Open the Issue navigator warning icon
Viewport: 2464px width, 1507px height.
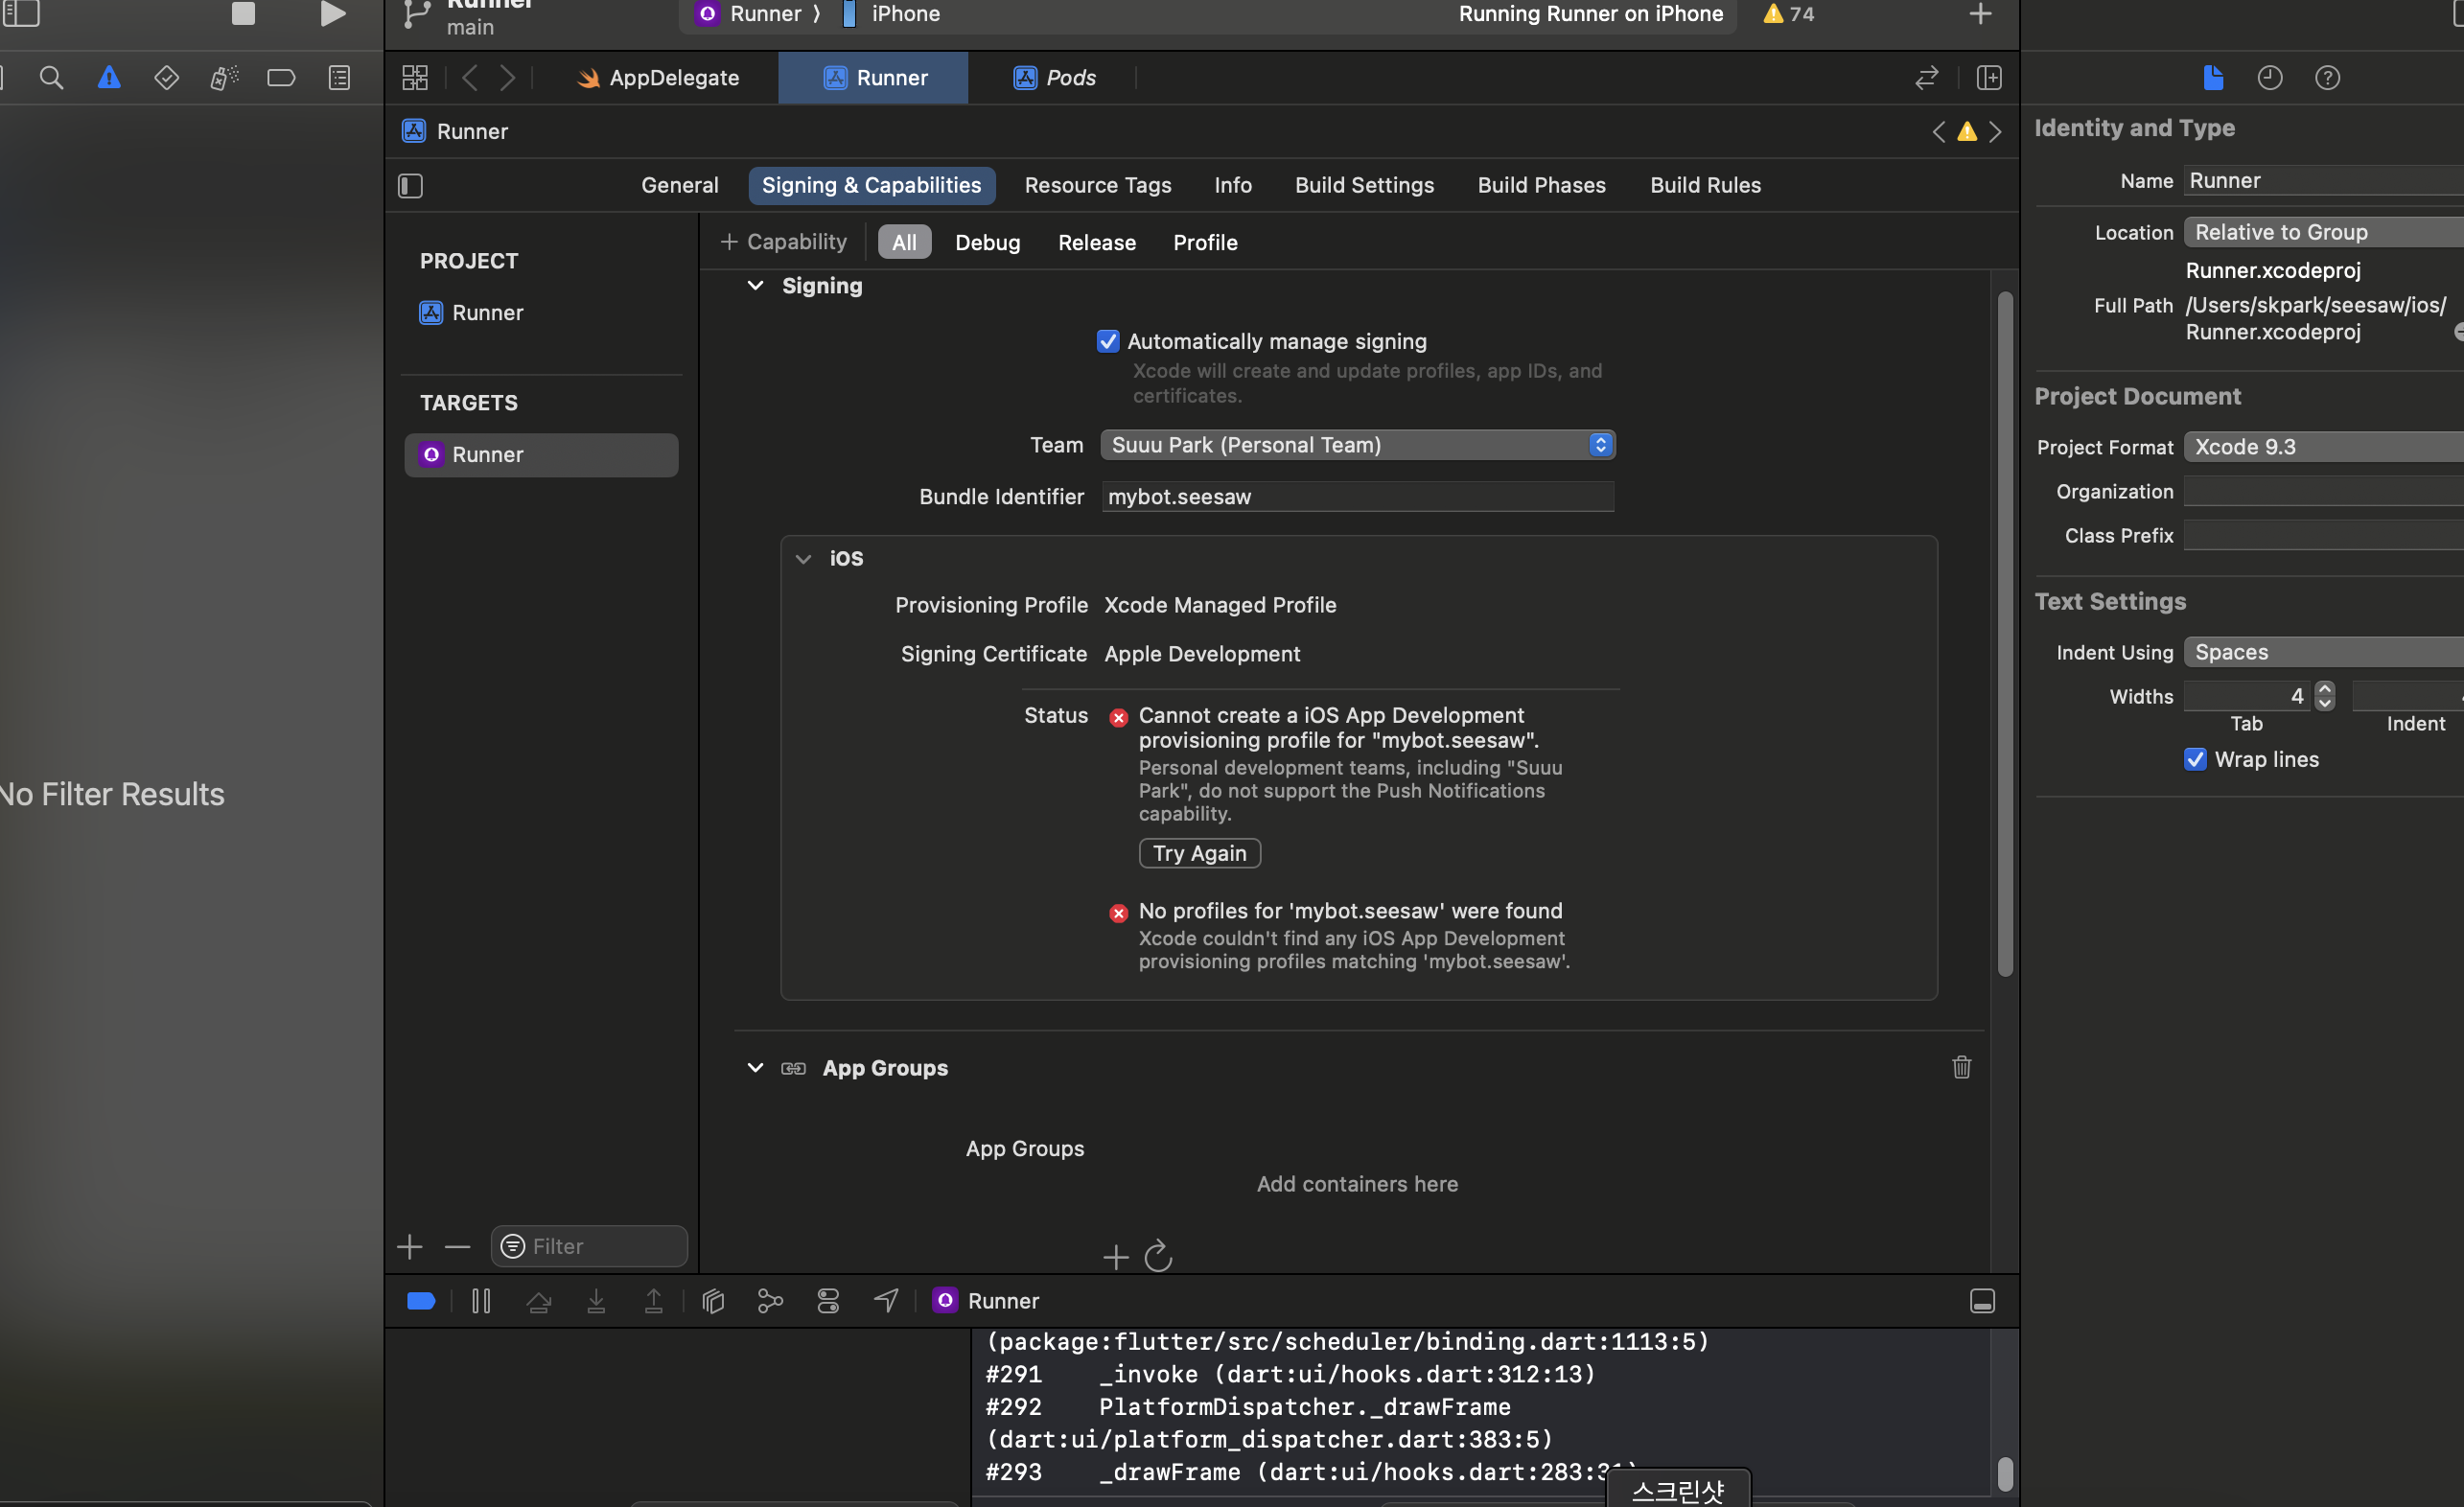109,78
